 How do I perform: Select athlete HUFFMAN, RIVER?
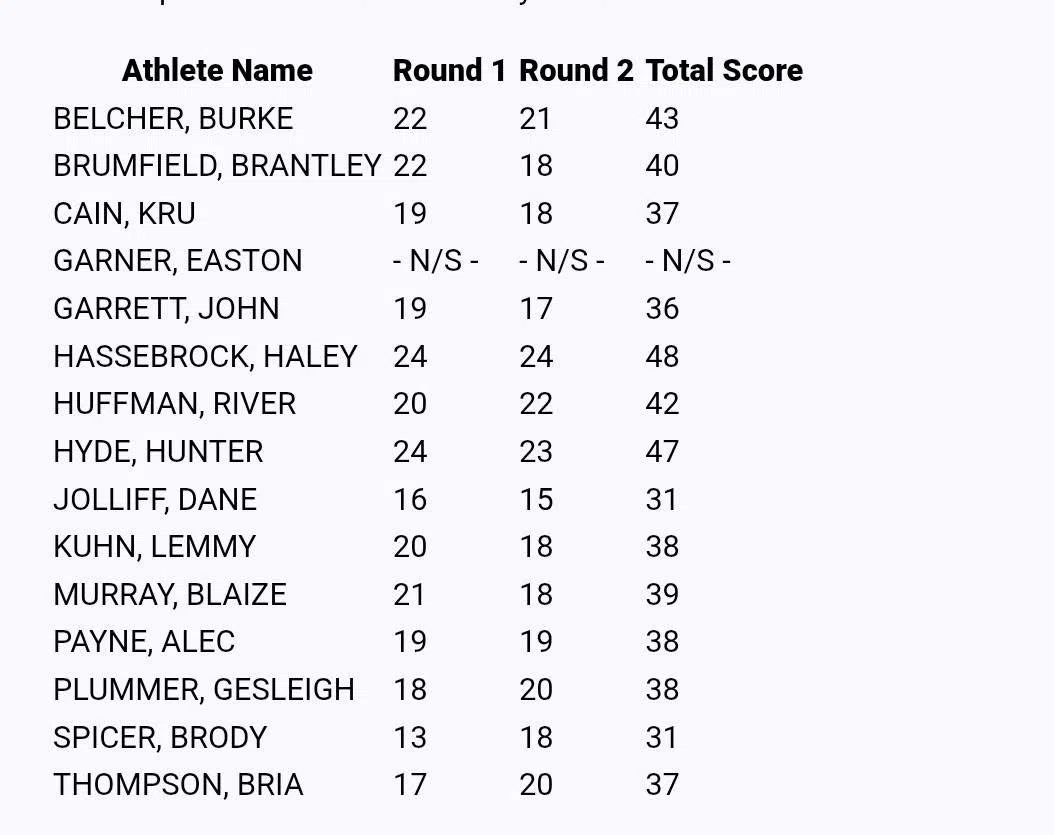tap(174, 404)
